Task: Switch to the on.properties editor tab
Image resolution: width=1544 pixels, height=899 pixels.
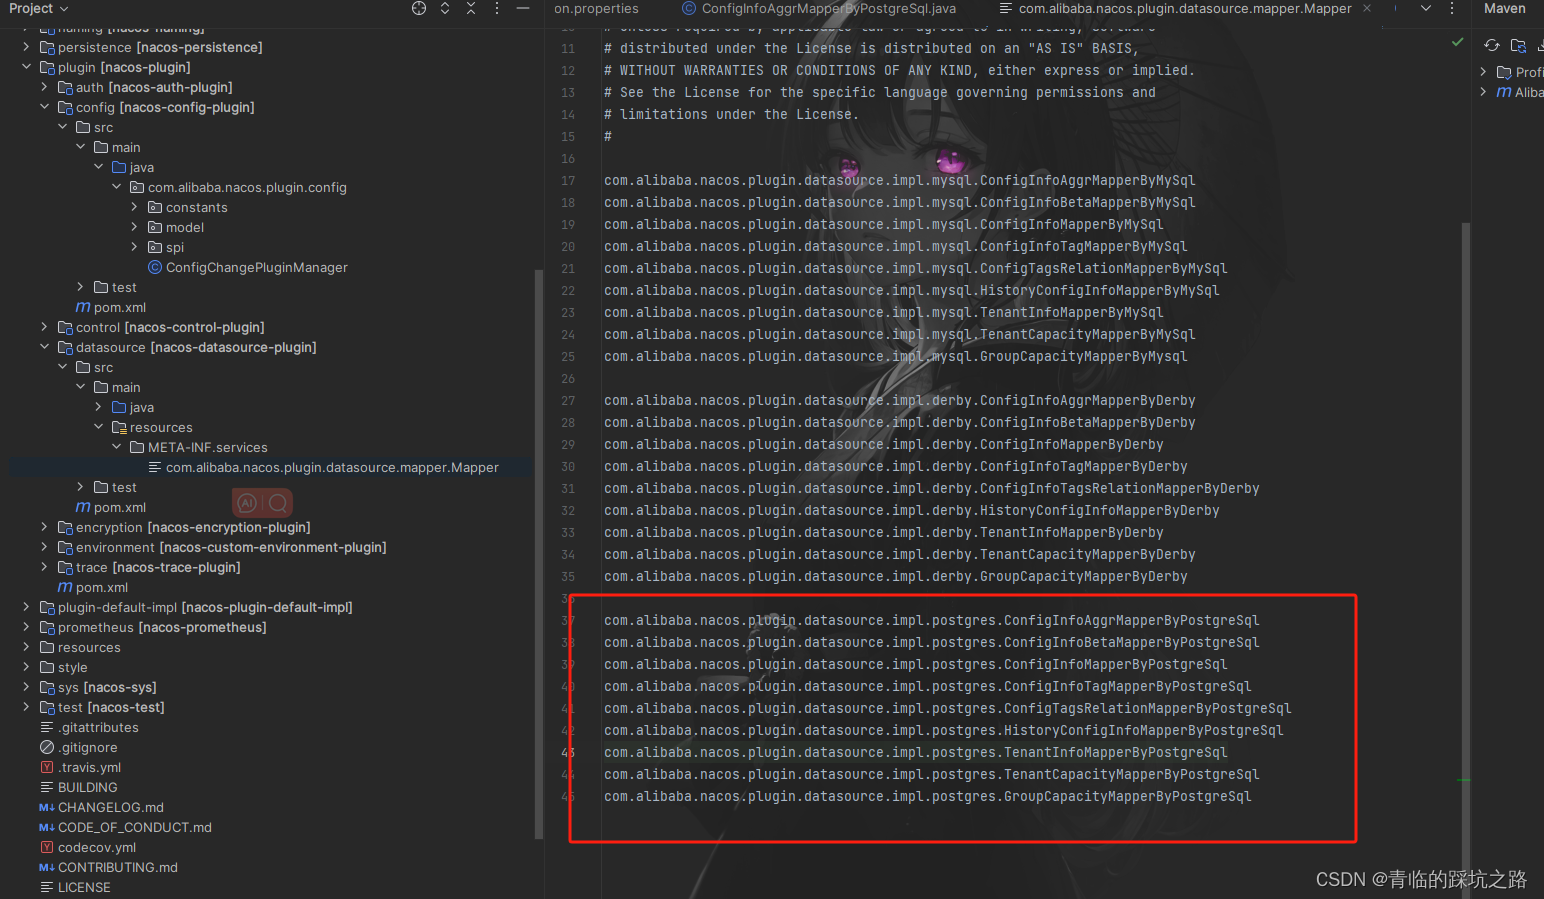Action: (x=596, y=8)
